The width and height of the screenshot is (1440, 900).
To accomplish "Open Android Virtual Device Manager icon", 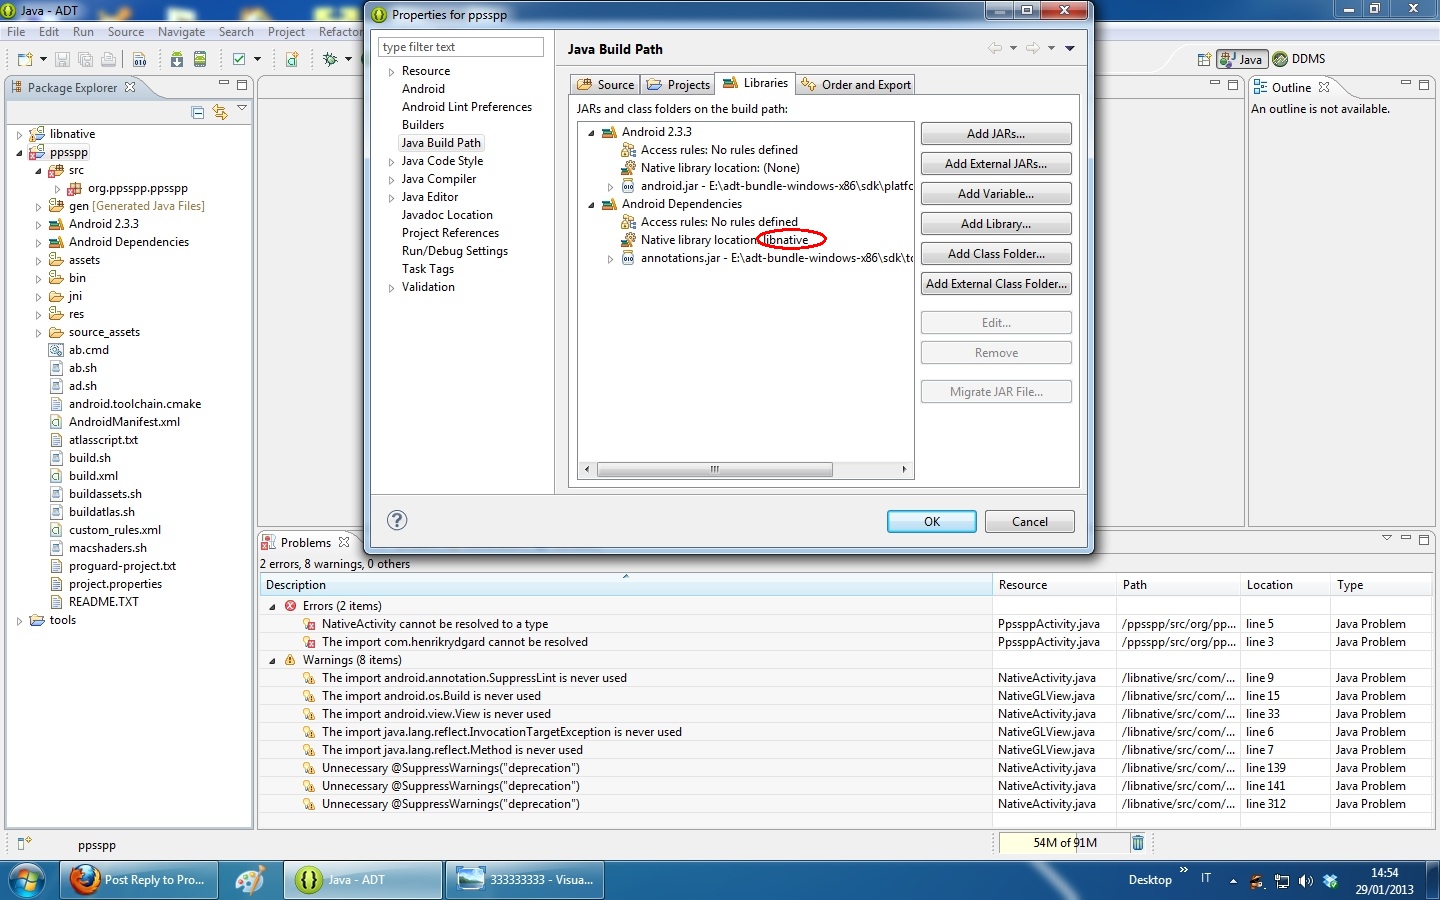I will [200, 60].
